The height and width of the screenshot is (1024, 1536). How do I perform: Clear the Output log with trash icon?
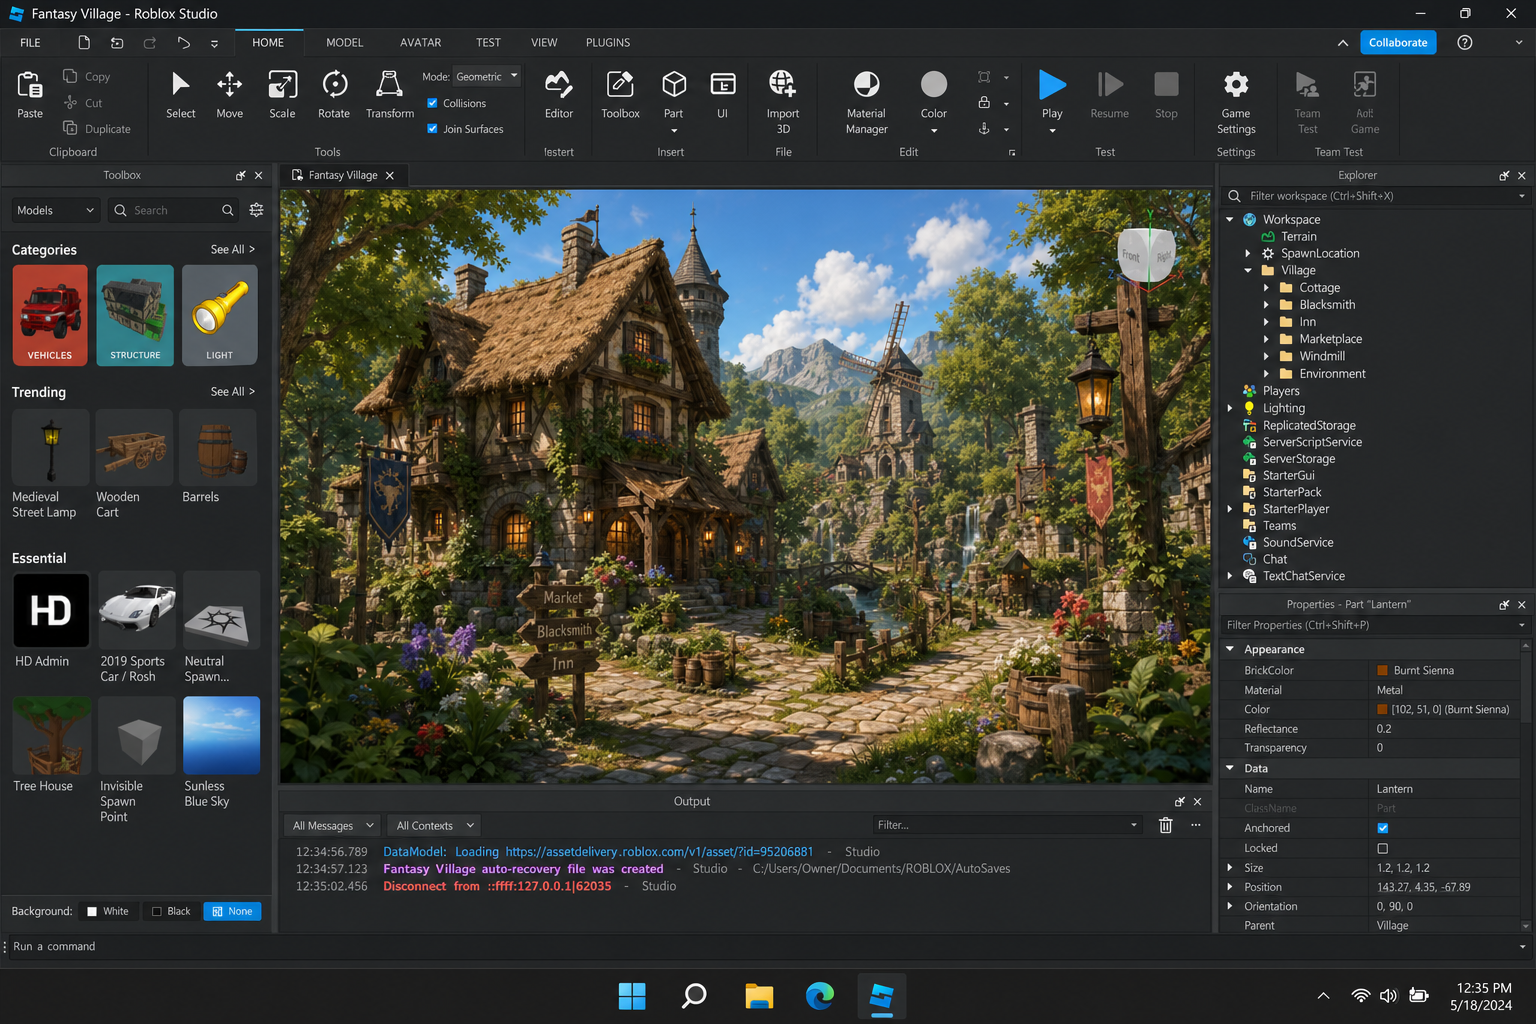tap(1165, 825)
